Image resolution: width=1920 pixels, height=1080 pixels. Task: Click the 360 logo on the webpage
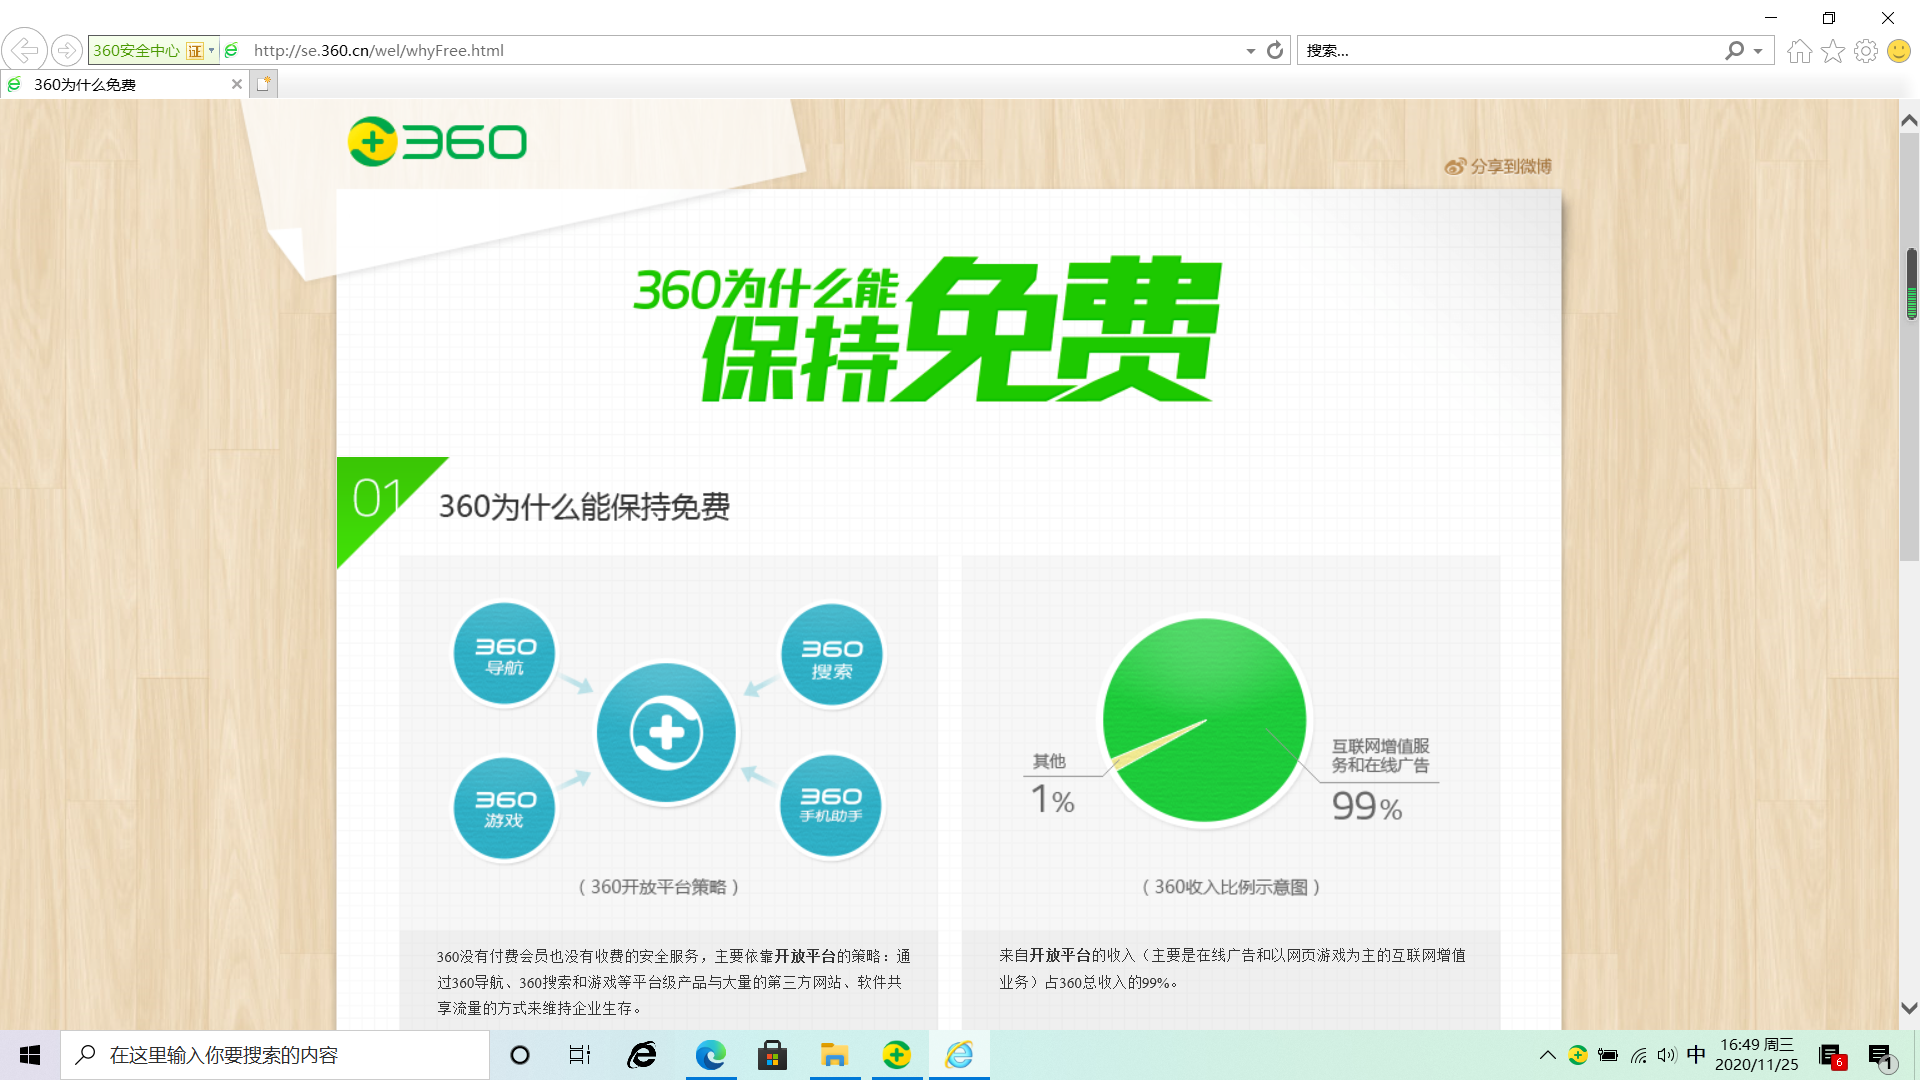tap(437, 141)
